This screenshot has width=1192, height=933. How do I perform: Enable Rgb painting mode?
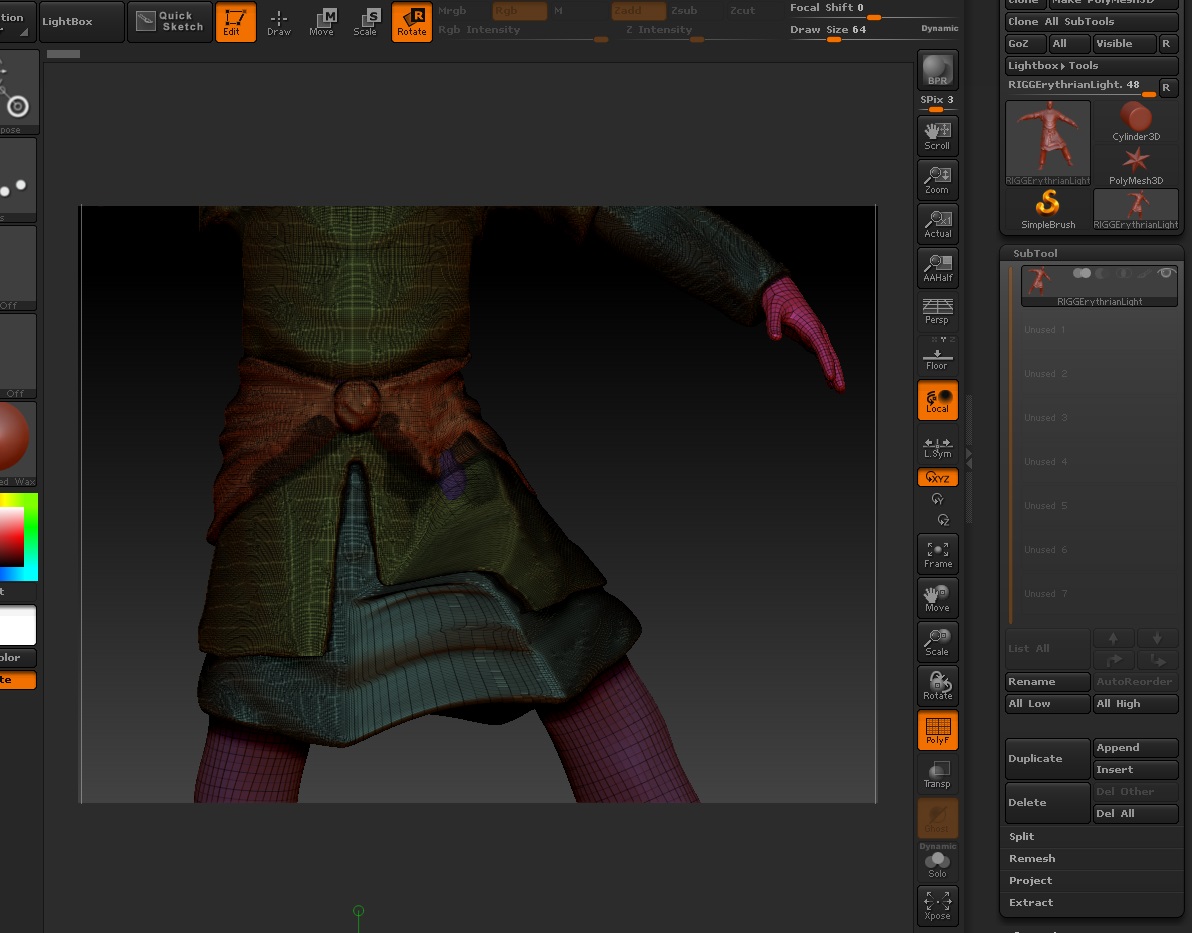point(519,11)
